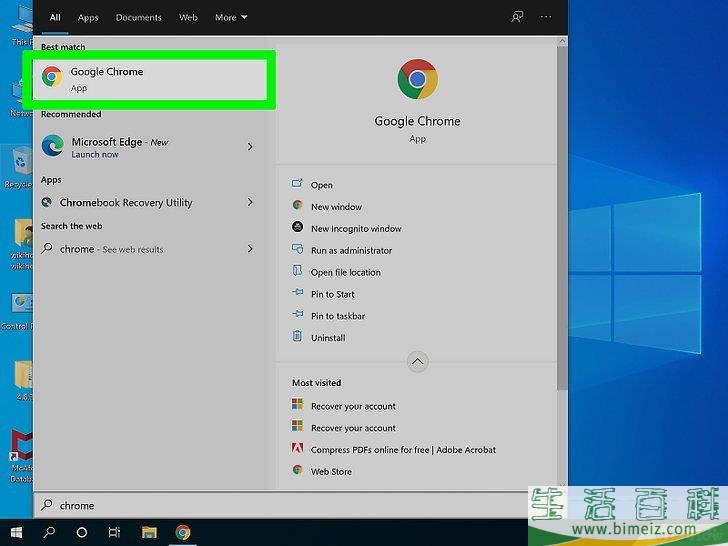728x546 pixels.
Task: Click the Chromebook Recovery Utility icon
Action: point(46,202)
